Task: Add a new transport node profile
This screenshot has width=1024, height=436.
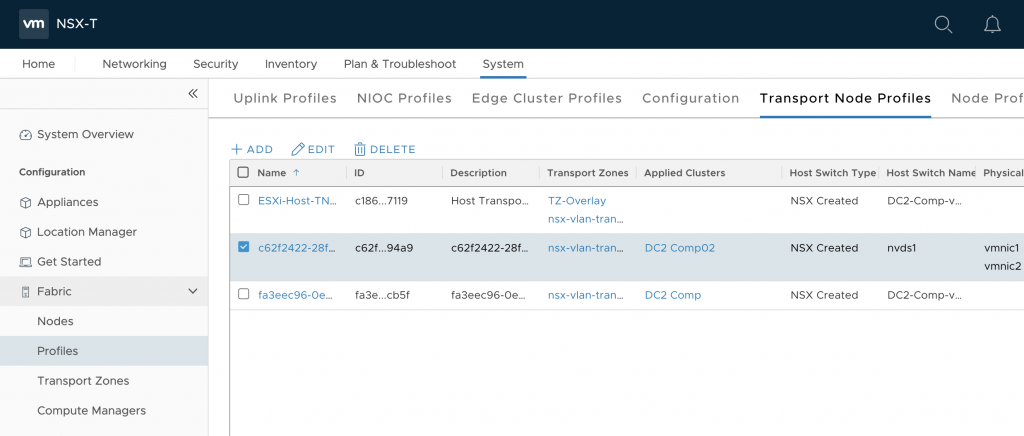Action: click(252, 149)
